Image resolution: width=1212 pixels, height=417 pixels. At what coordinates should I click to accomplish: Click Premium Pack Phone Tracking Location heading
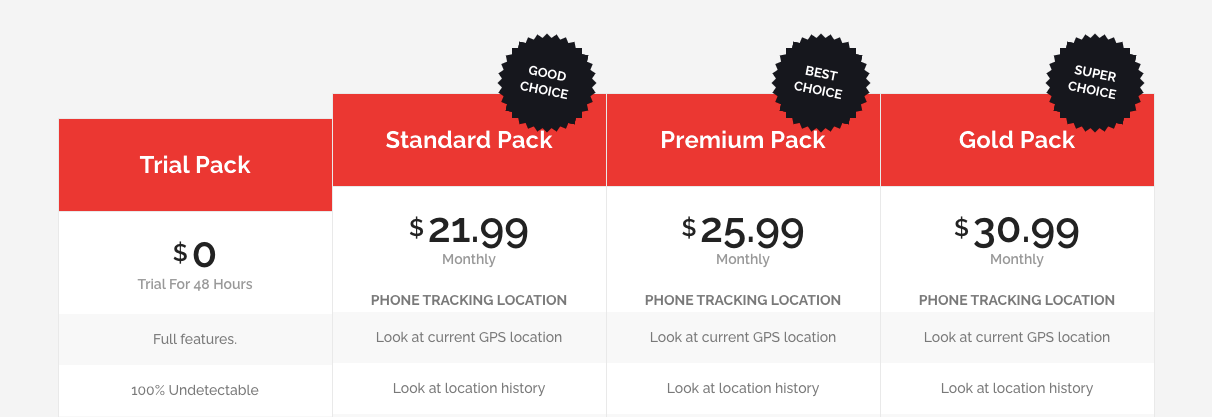[743, 300]
